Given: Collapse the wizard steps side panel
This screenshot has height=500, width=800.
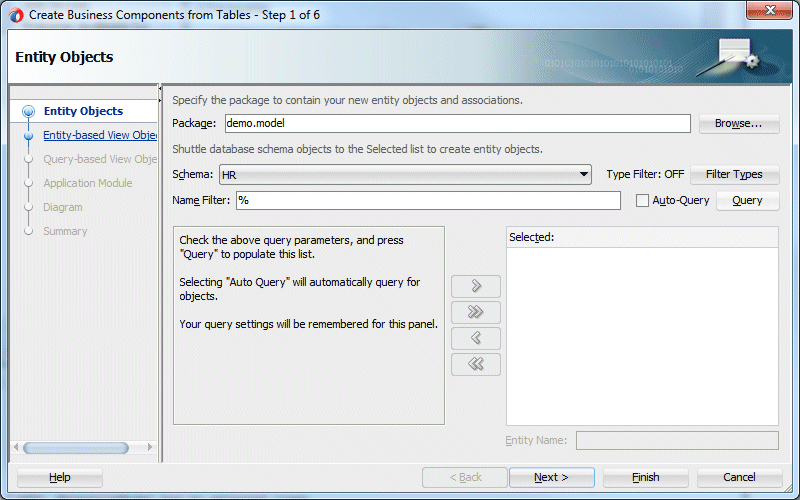Looking at the screenshot, I should click(x=160, y=89).
